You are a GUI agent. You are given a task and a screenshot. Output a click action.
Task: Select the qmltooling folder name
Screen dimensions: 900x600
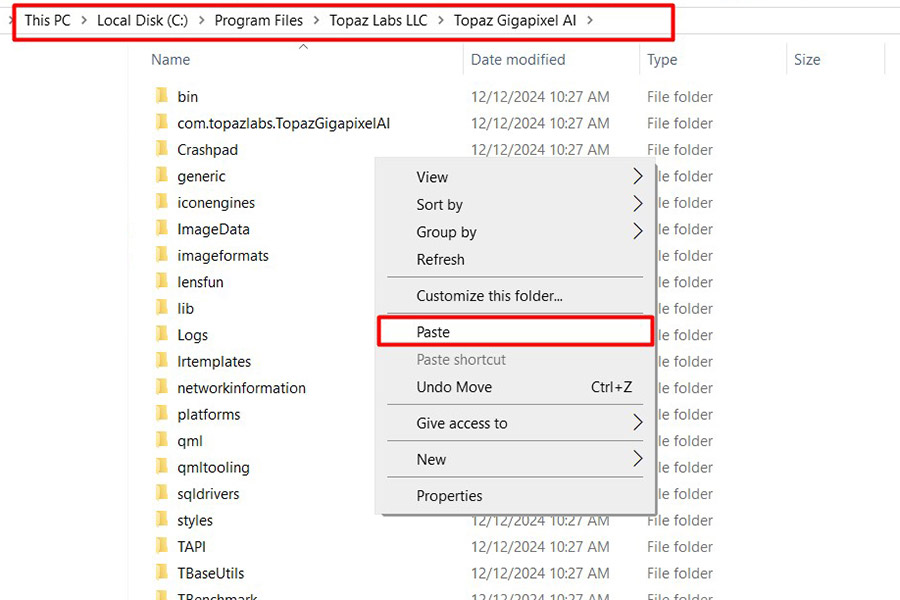coord(214,467)
